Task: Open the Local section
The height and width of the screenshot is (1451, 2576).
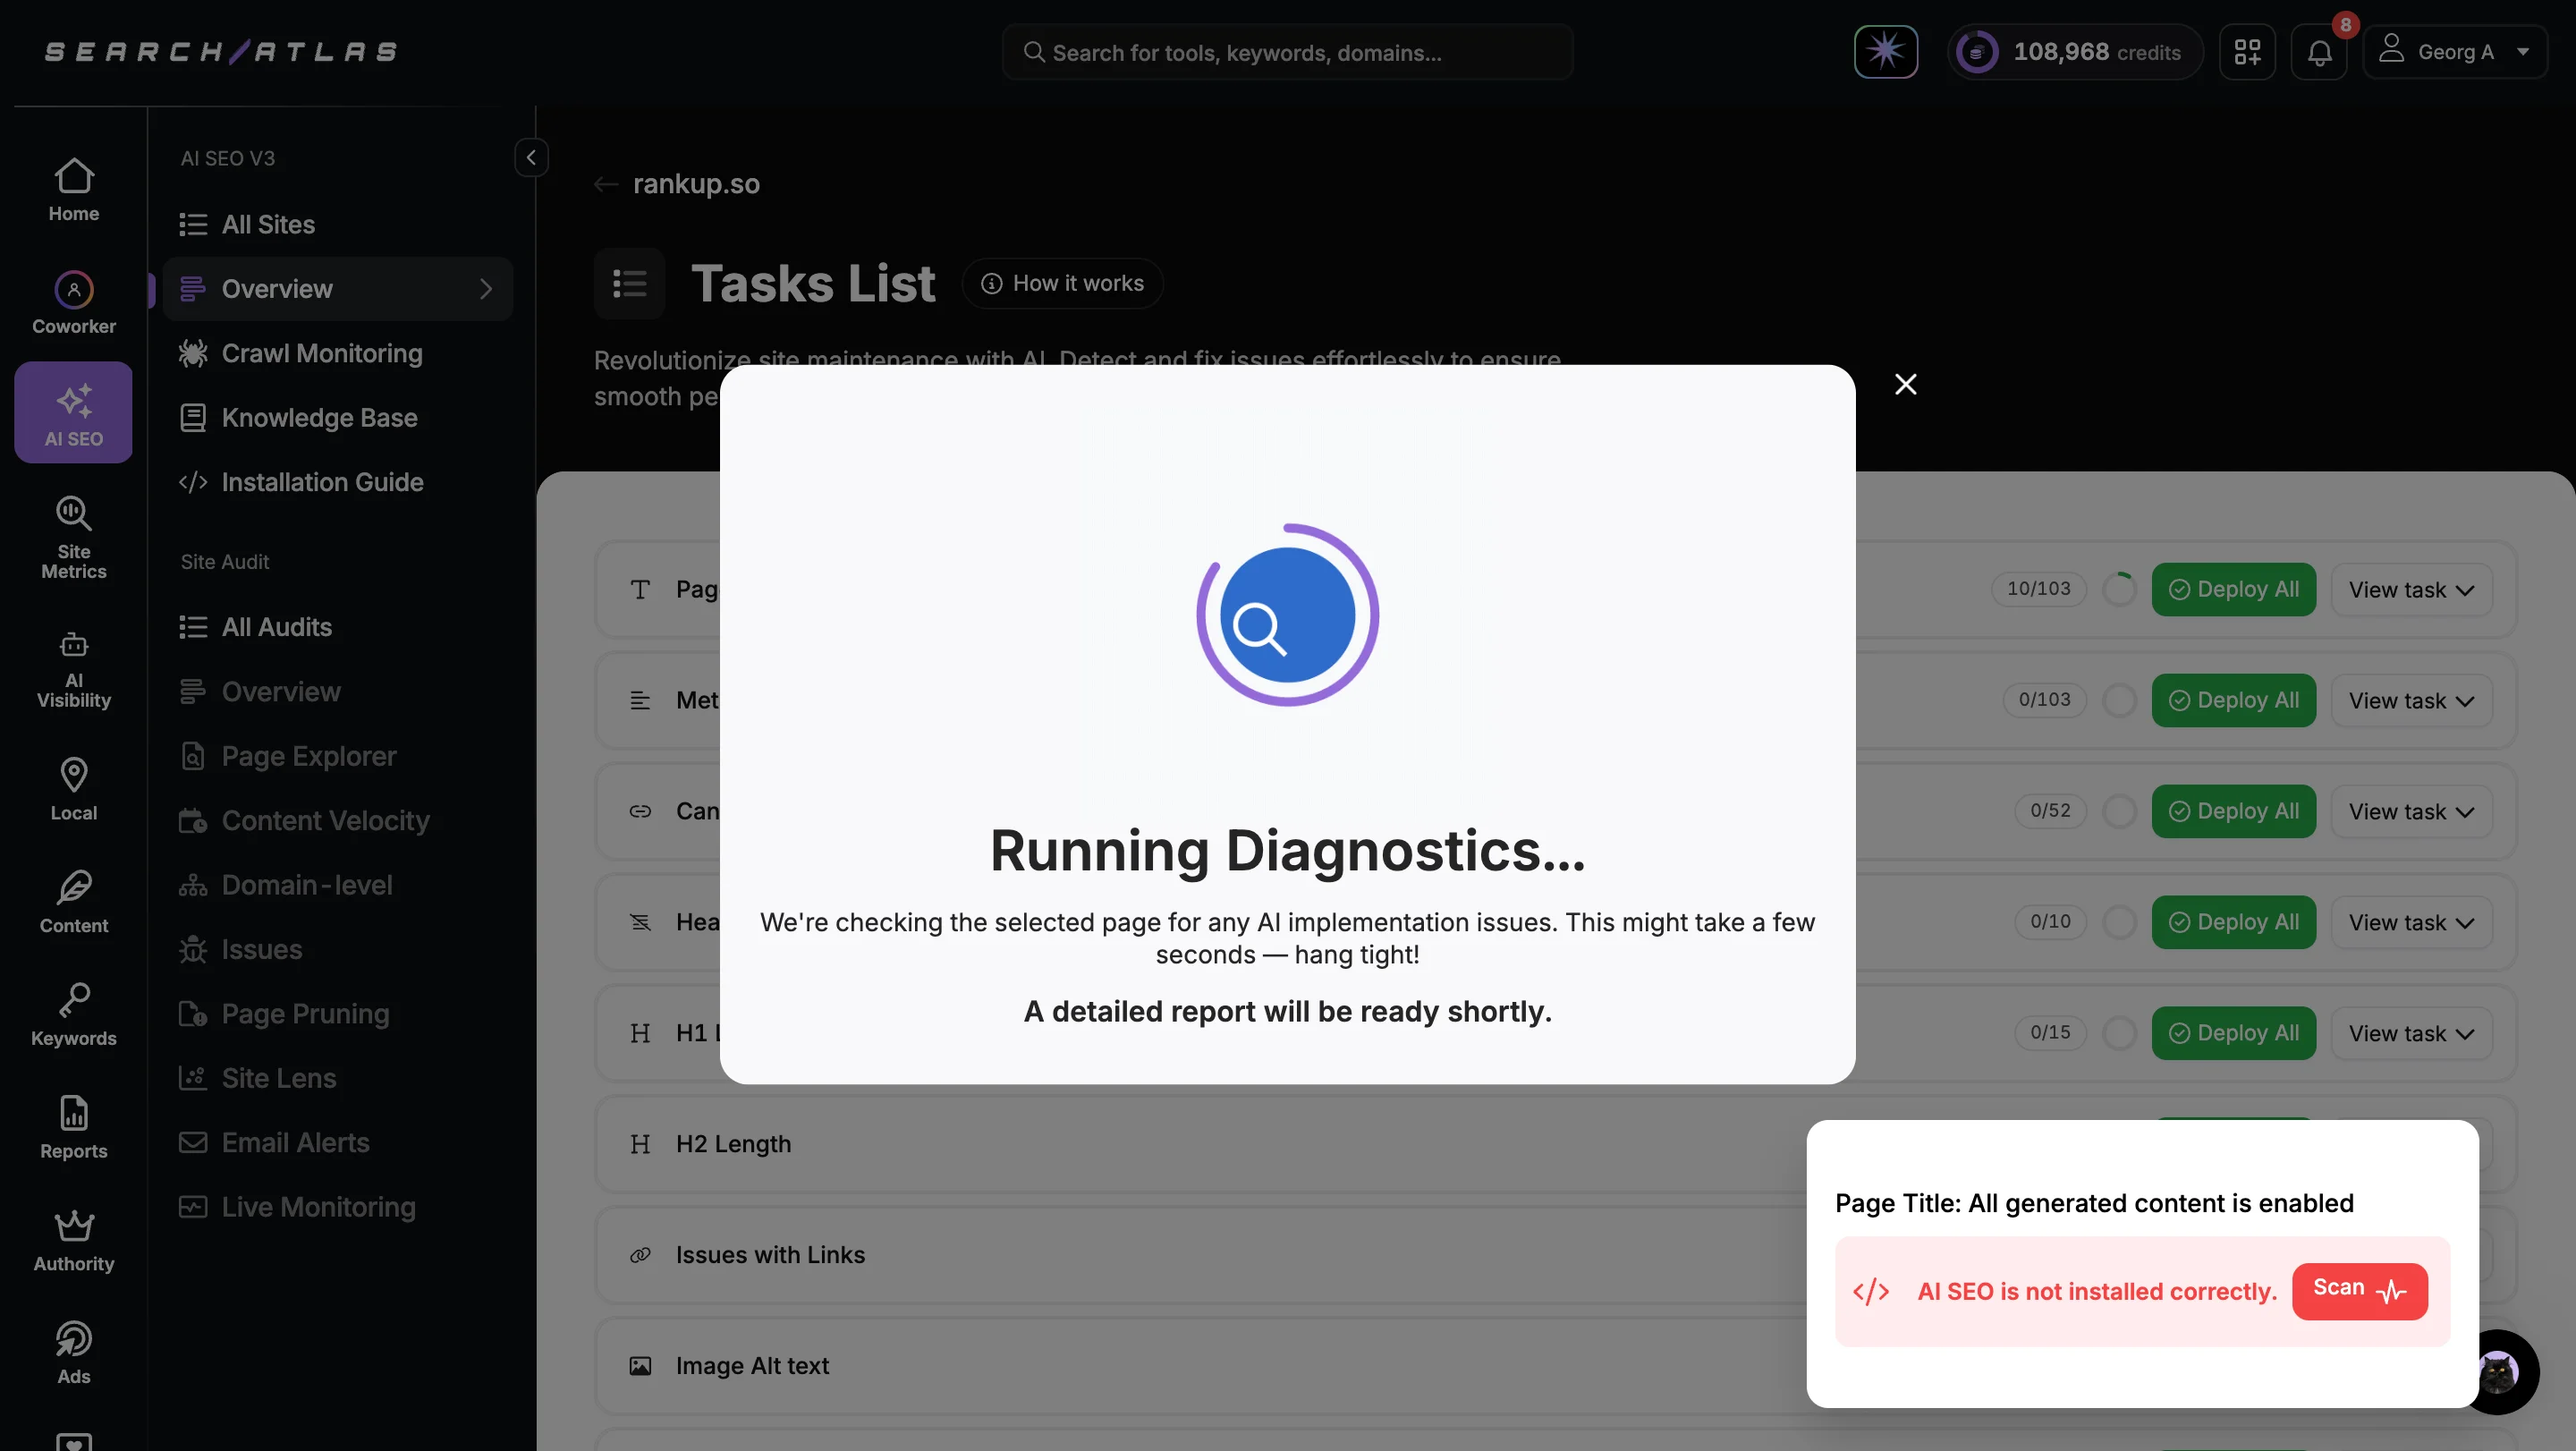Action: [x=73, y=789]
